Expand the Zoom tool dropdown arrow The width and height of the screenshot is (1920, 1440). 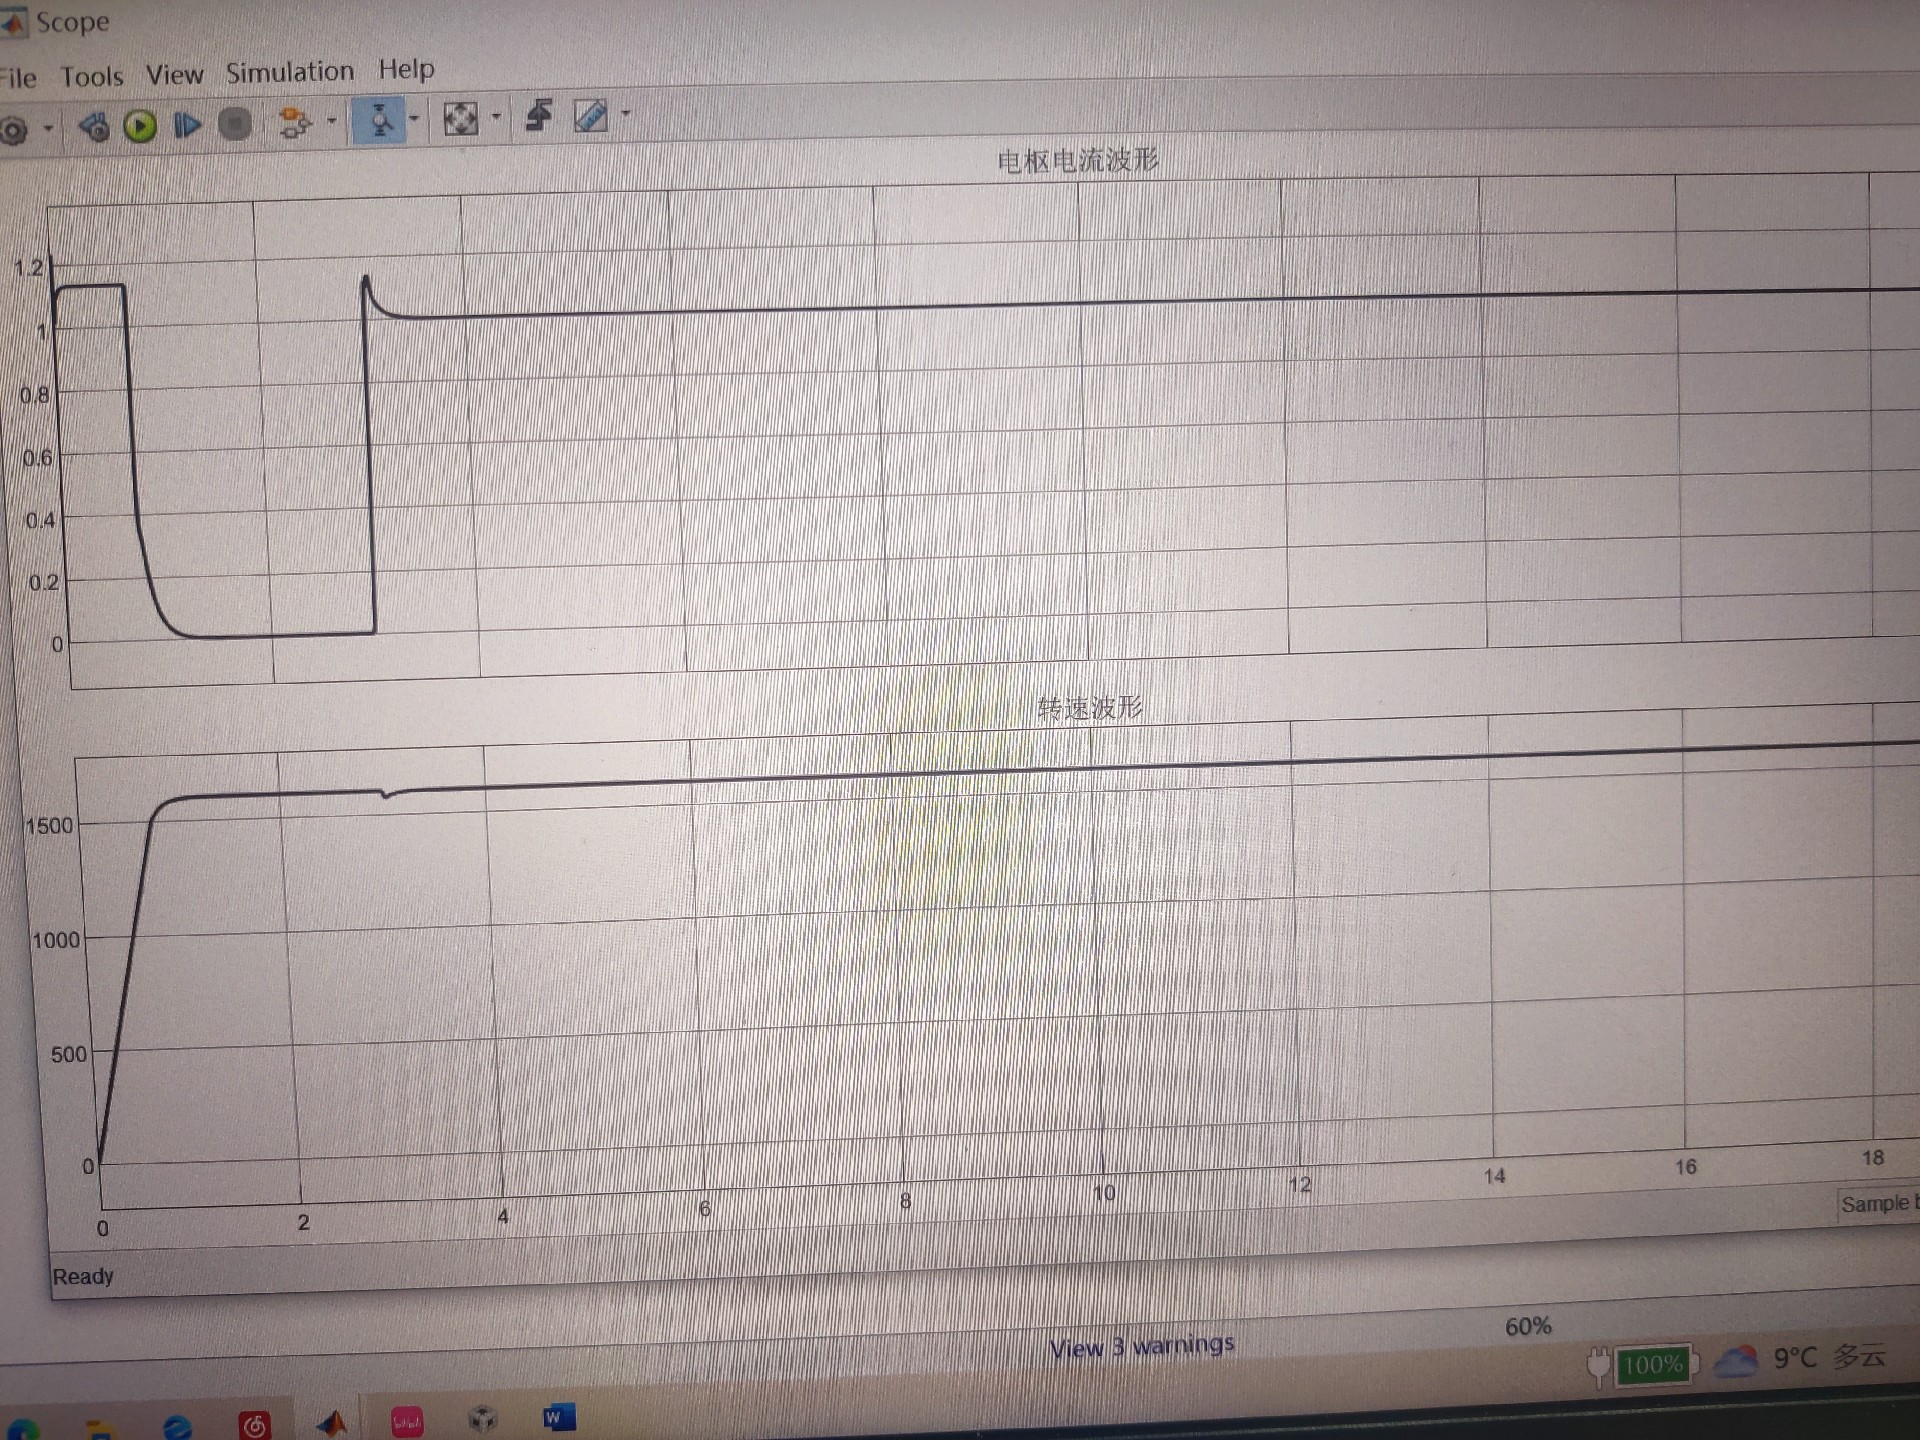point(414,119)
